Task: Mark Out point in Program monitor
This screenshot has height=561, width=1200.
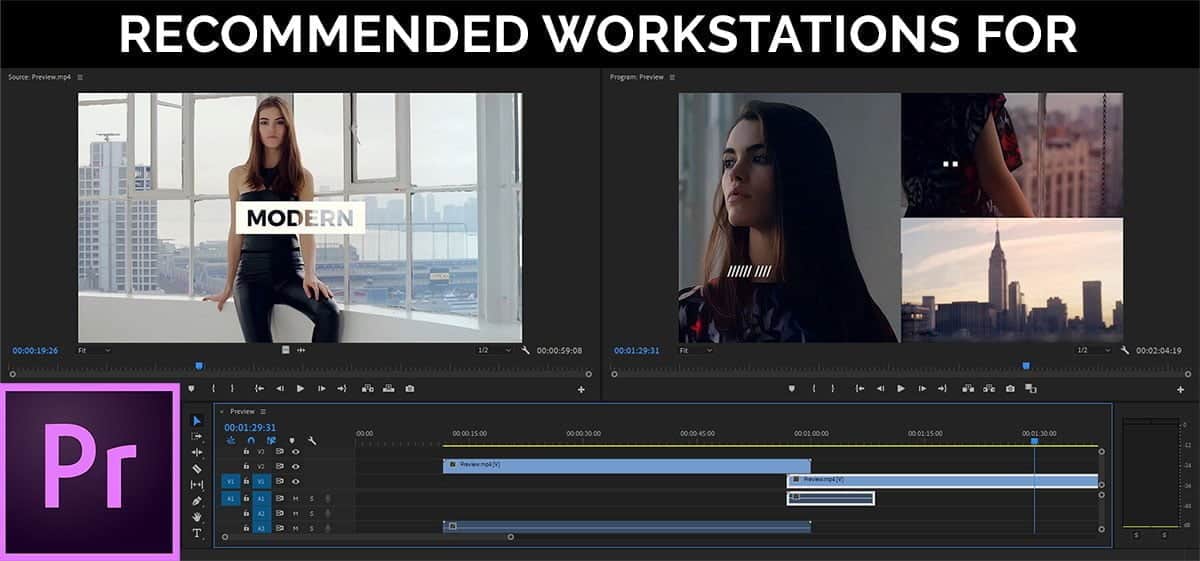Action: point(832,388)
